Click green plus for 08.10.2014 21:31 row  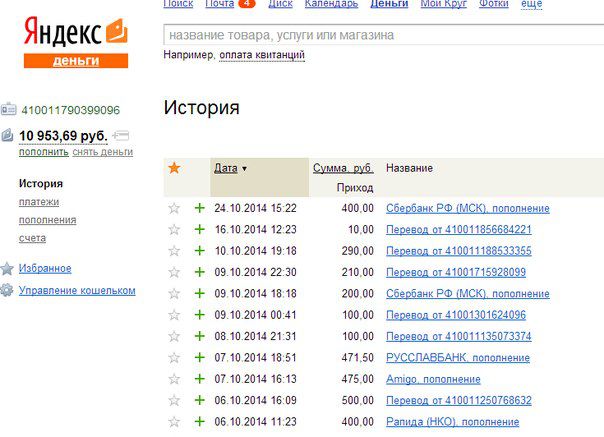pos(200,336)
